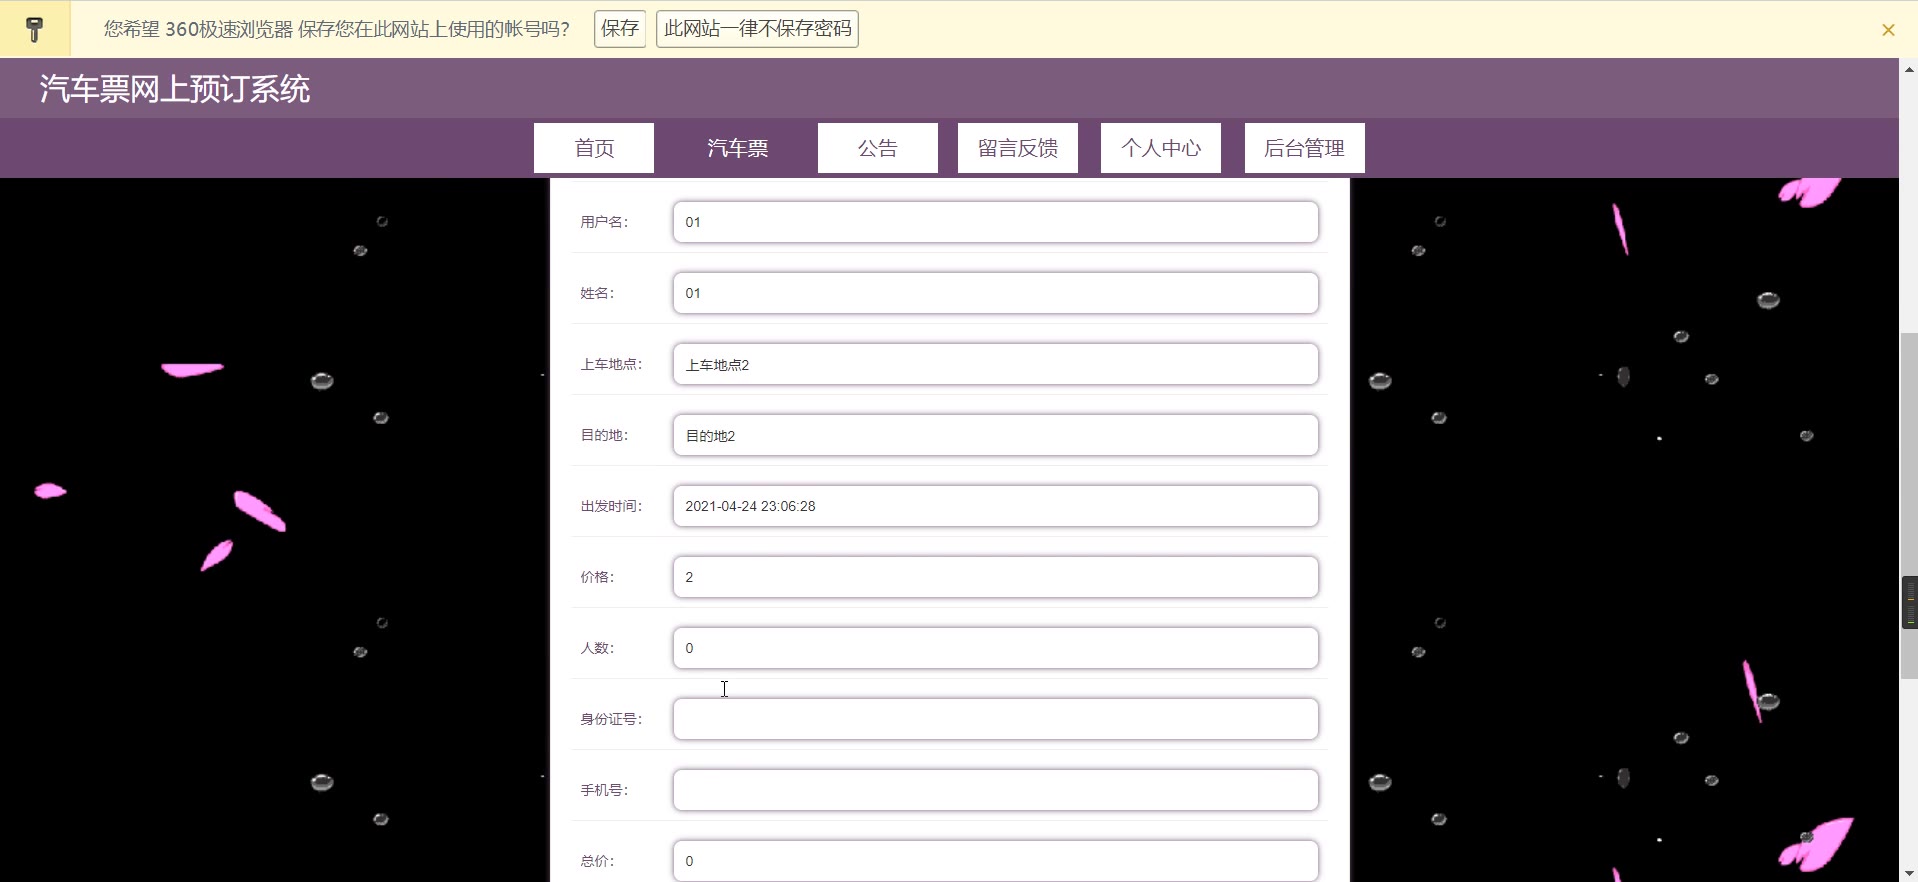
Task: Click the 用户名: label
Action: click(604, 222)
